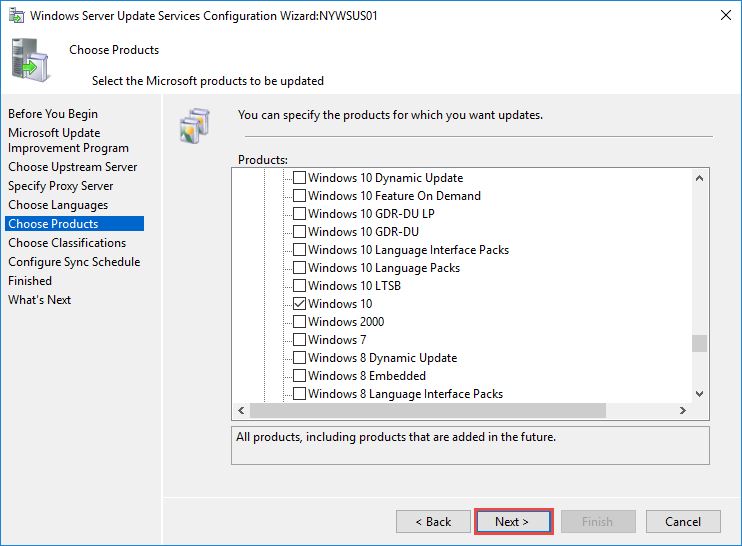The image size is (742, 546).
Task: Click the products icon near the description text
Action: coord(194,126)
